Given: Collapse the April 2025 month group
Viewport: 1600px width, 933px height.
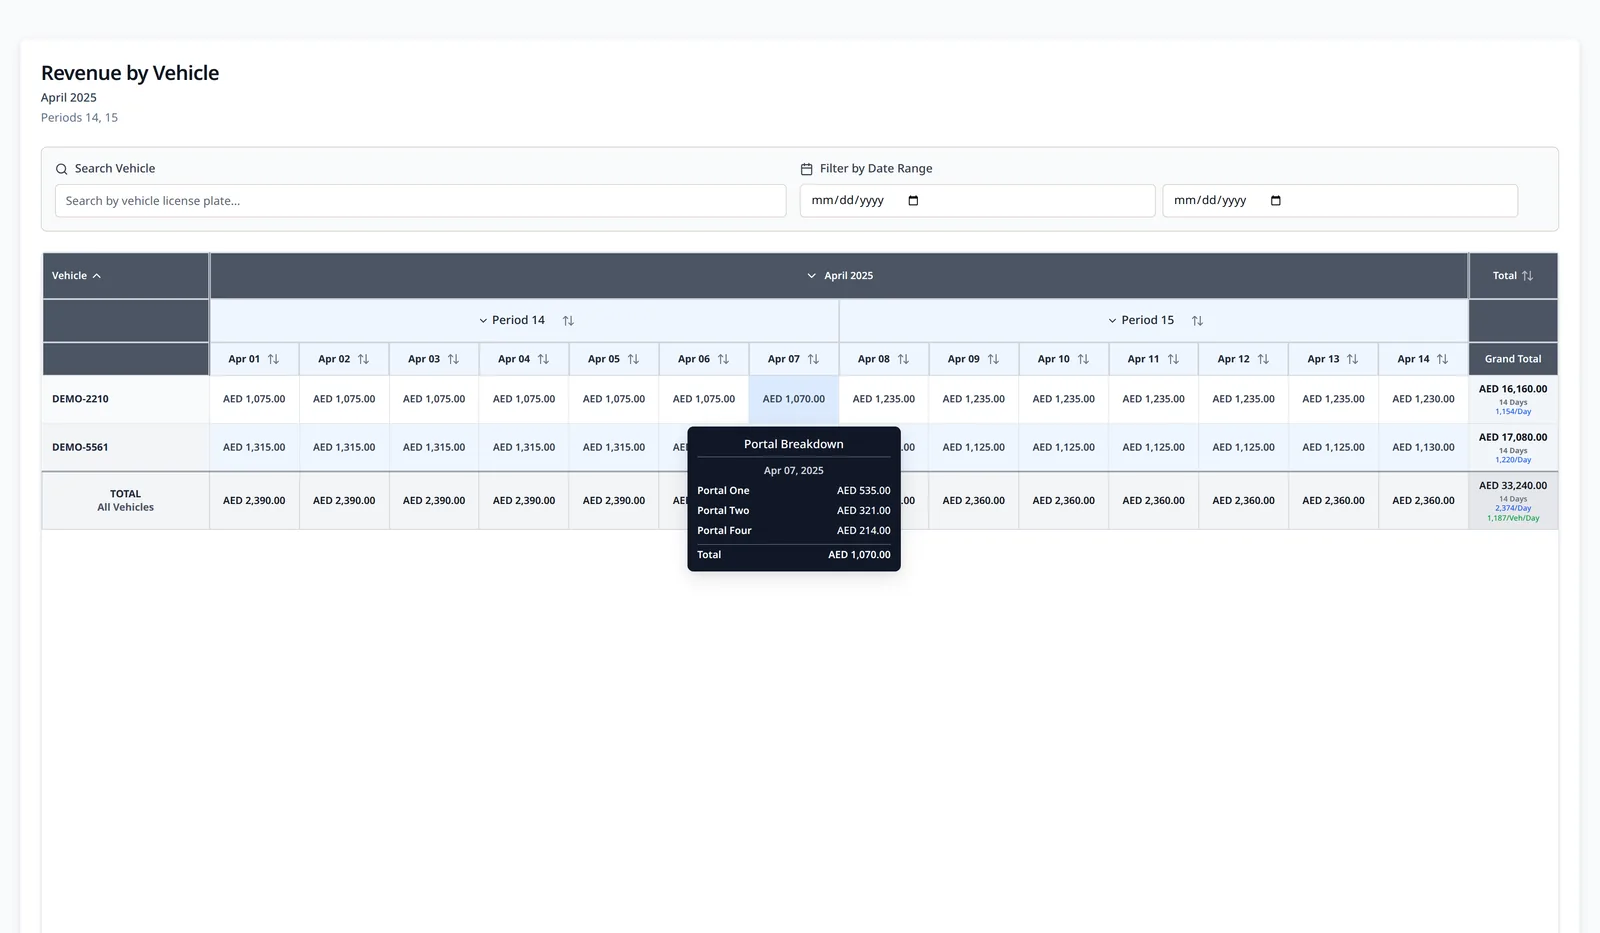Looking at the screenshot, I should click(x=812, y=276).
